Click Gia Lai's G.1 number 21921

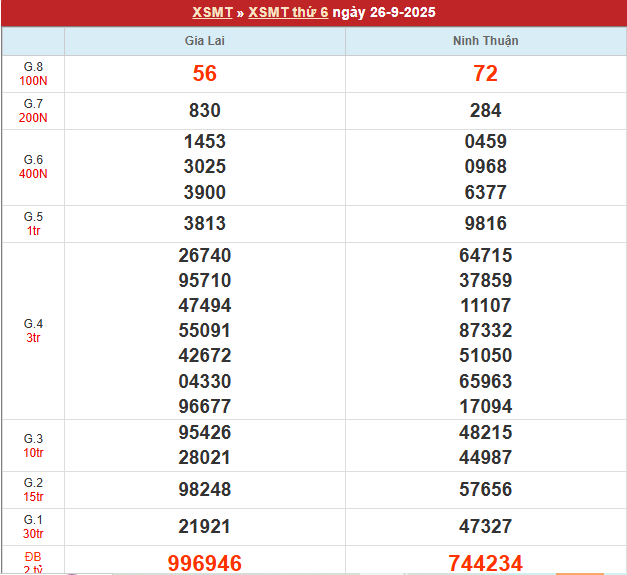pyautogui.click(x=204, y=526)
